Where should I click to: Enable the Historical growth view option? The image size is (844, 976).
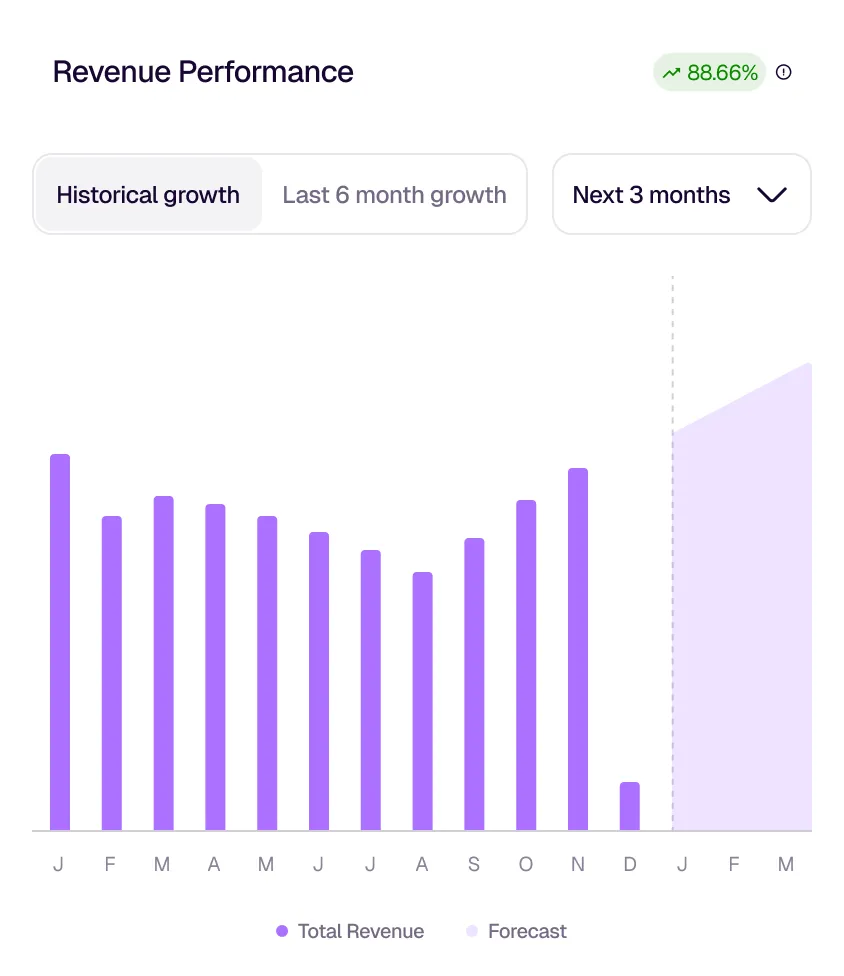click(x=148, y=194)
